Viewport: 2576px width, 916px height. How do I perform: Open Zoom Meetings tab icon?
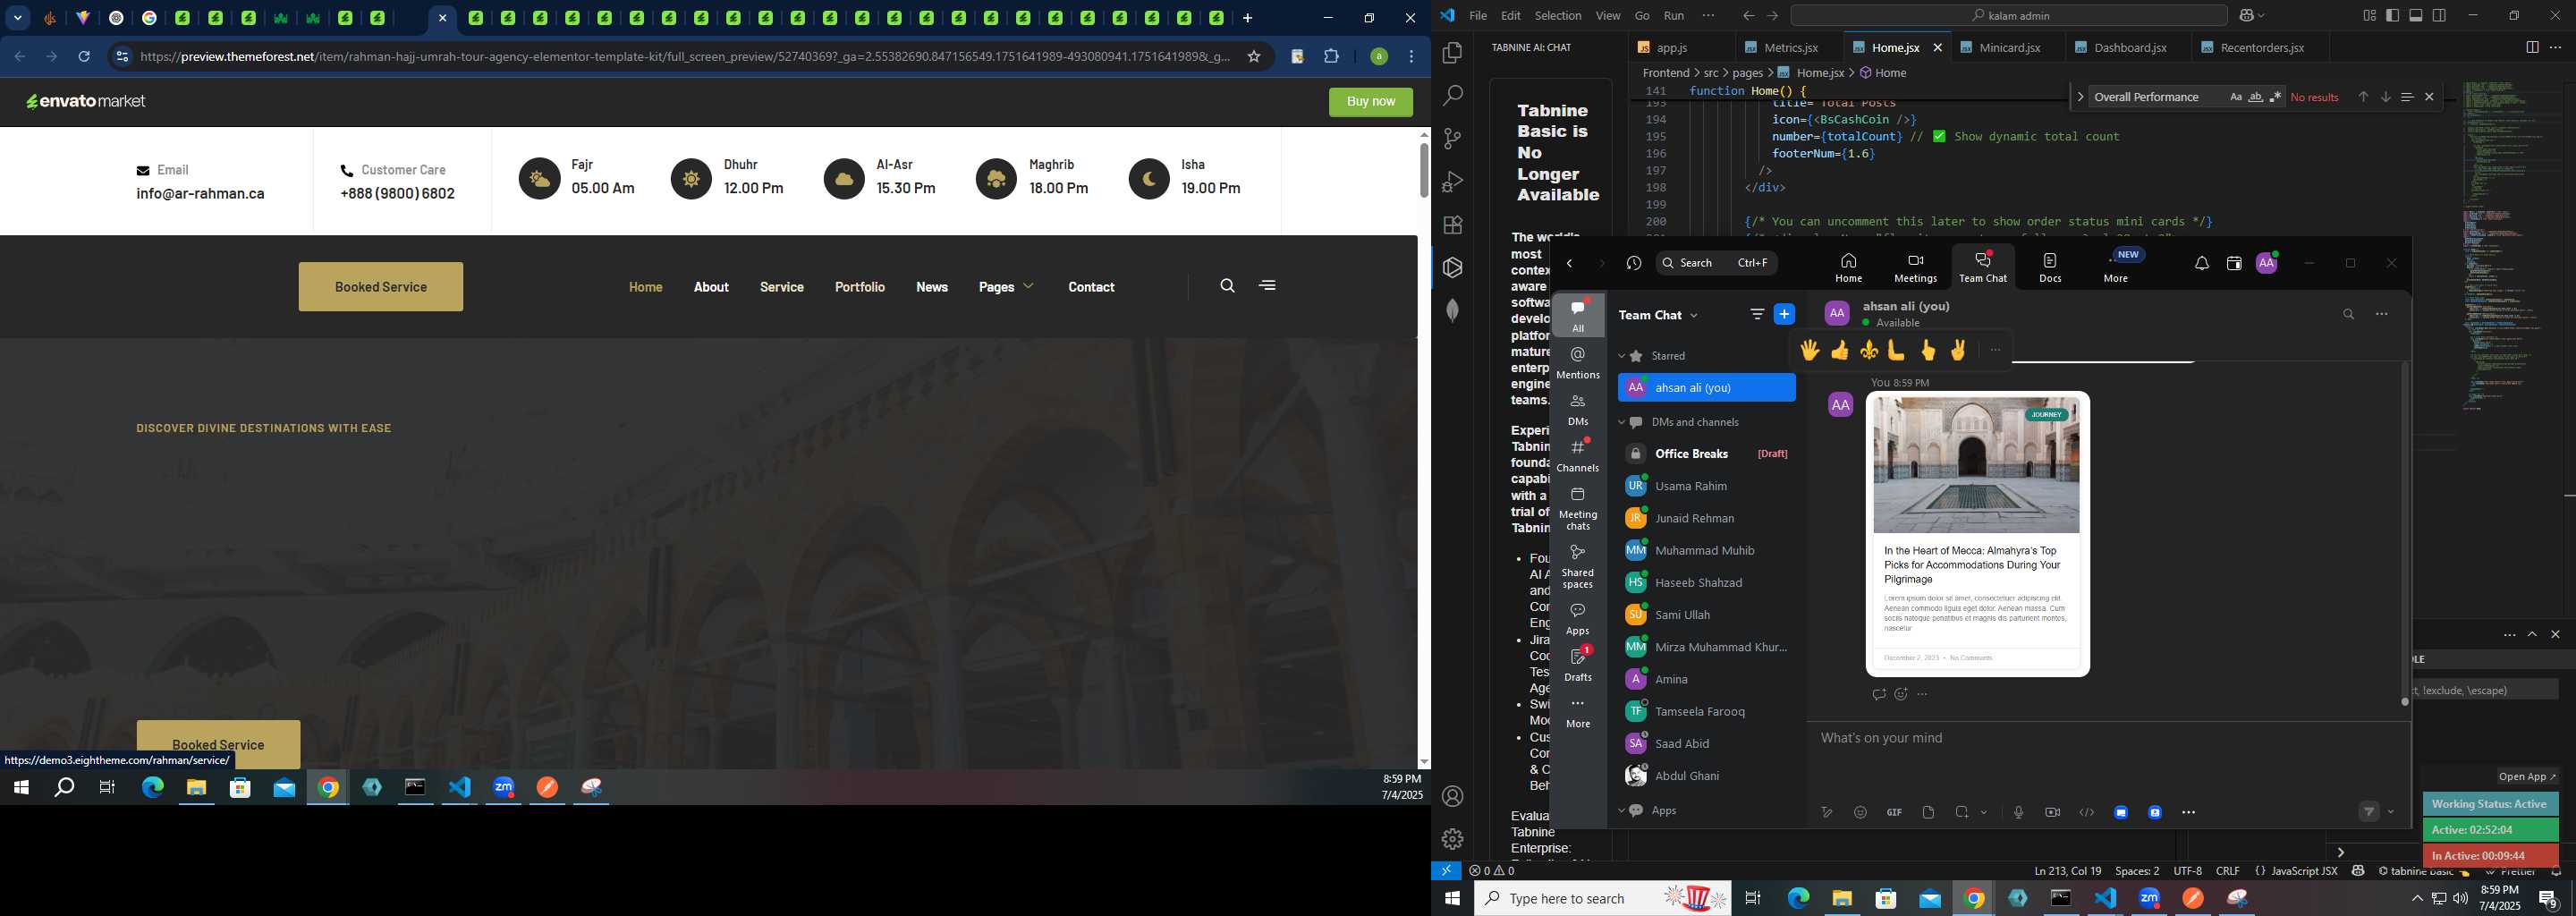tap(1915, 268)
